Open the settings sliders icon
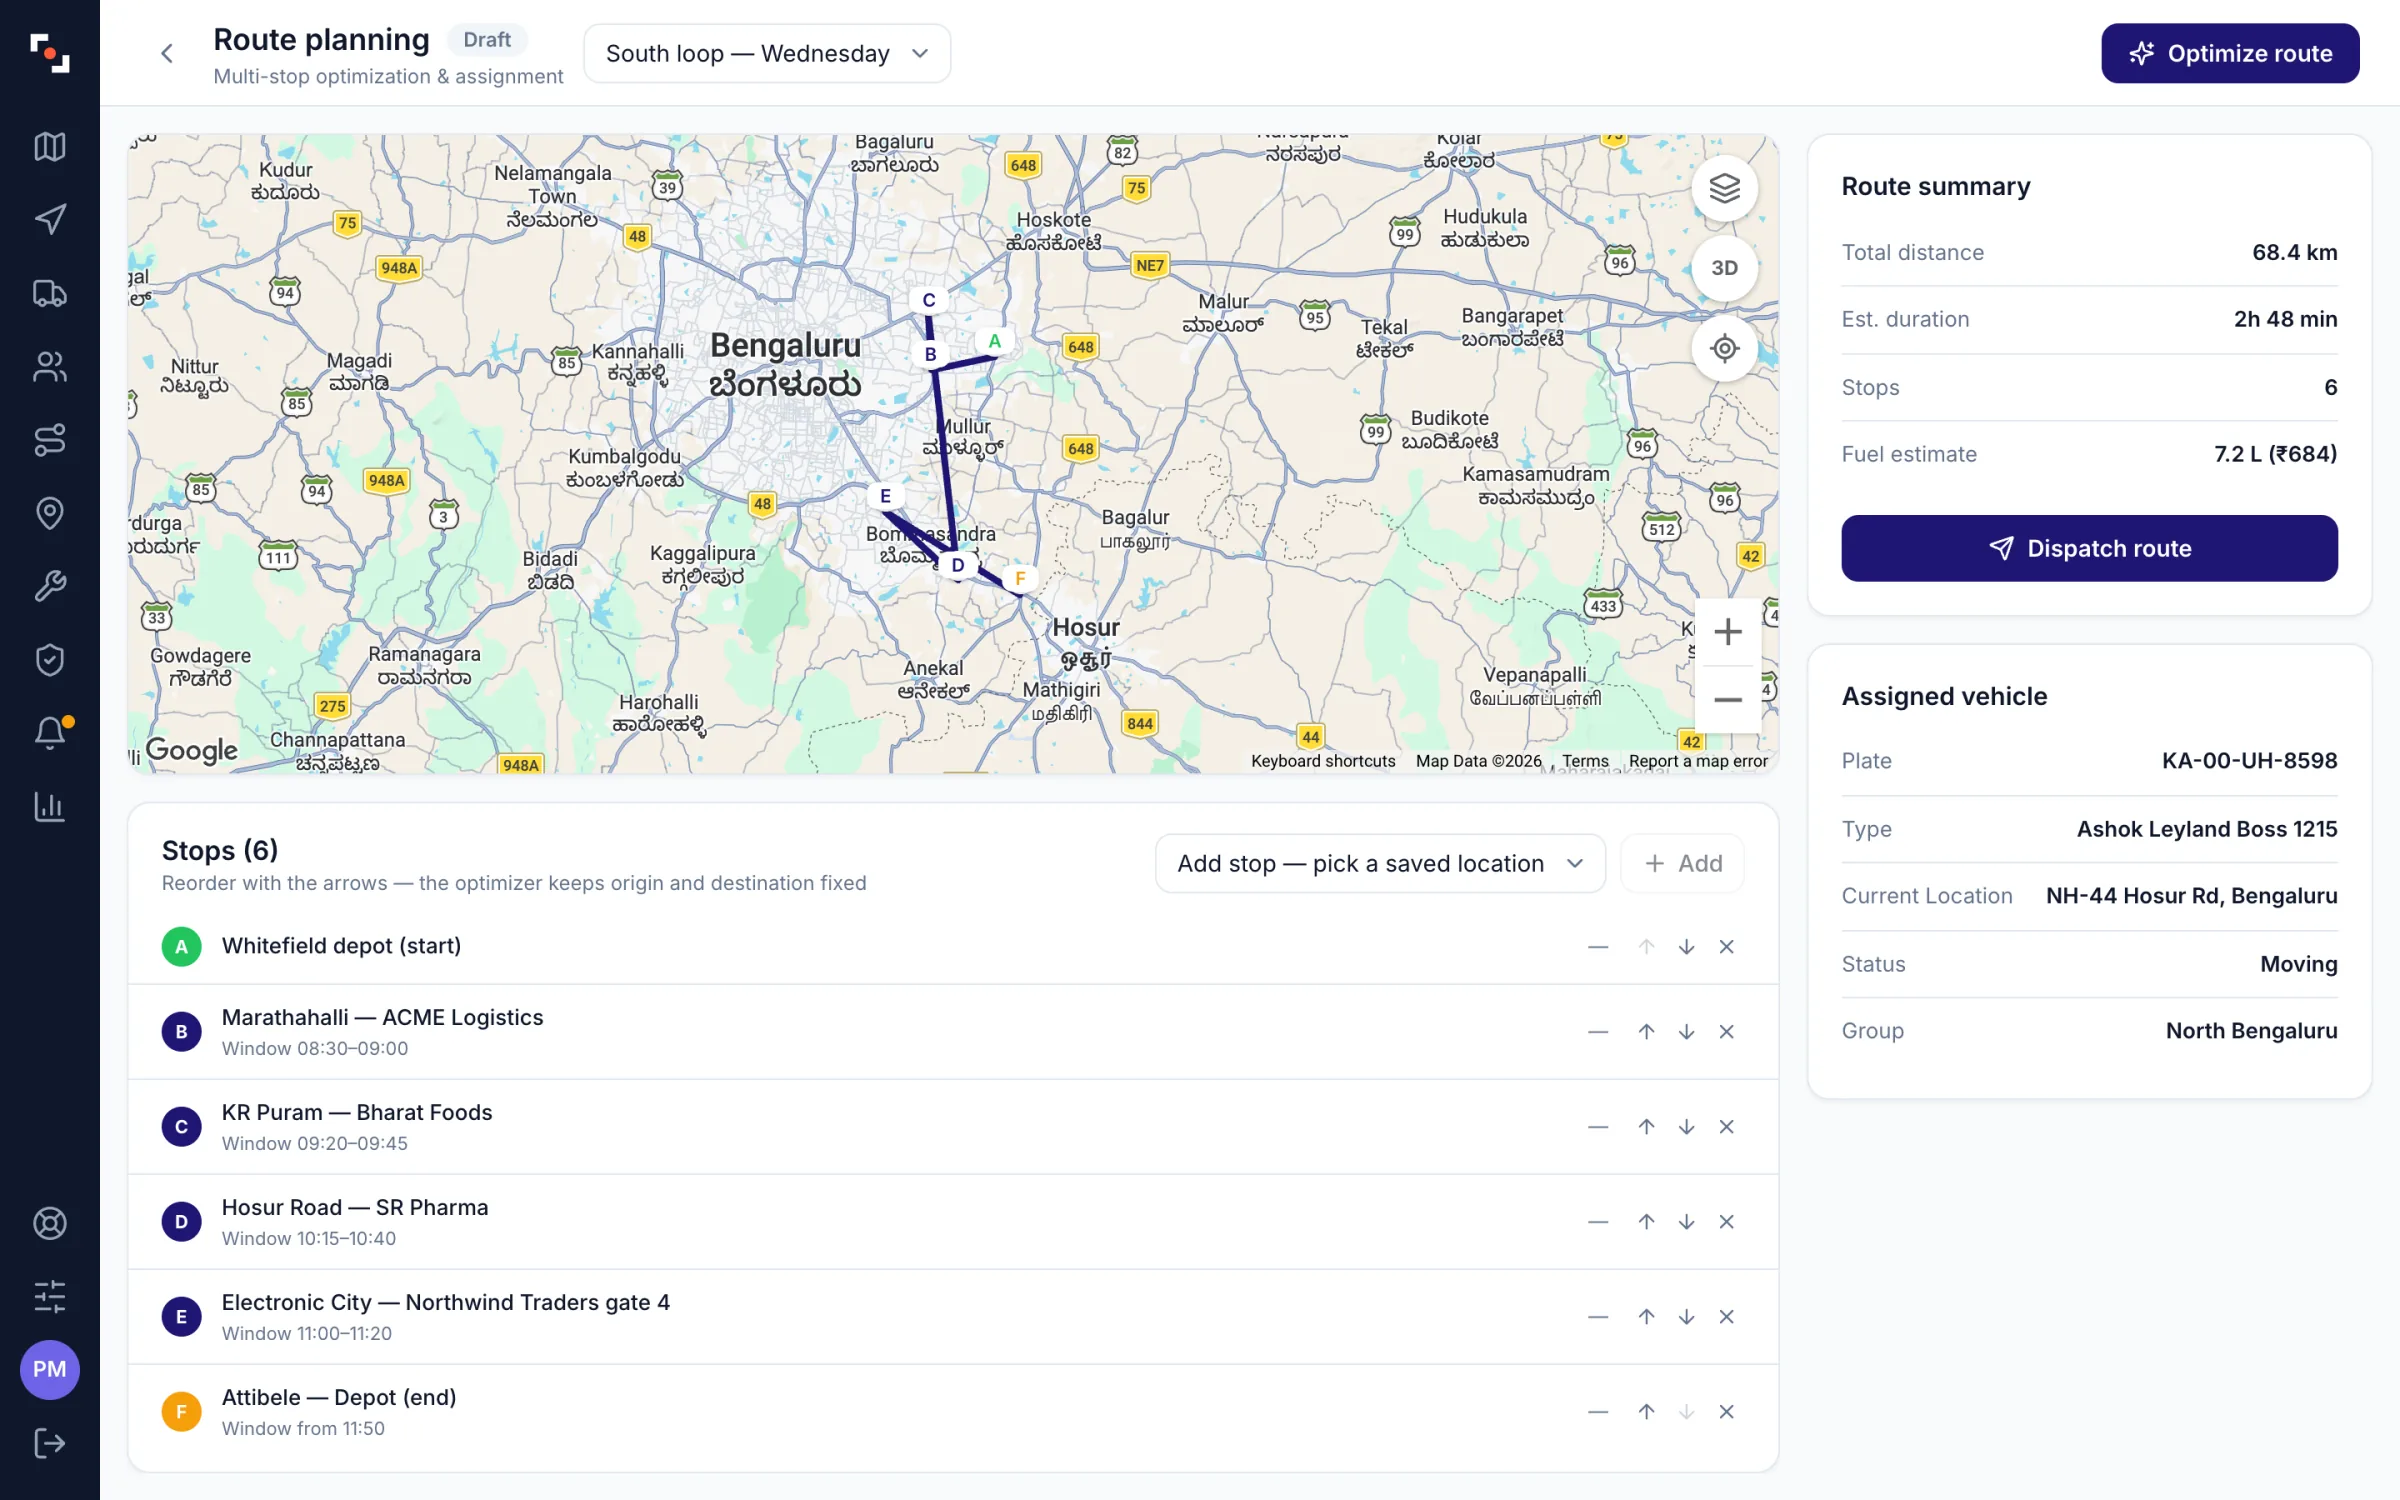The height and width of the screenshot is (1500, 2400). [x=49, y=1297]
